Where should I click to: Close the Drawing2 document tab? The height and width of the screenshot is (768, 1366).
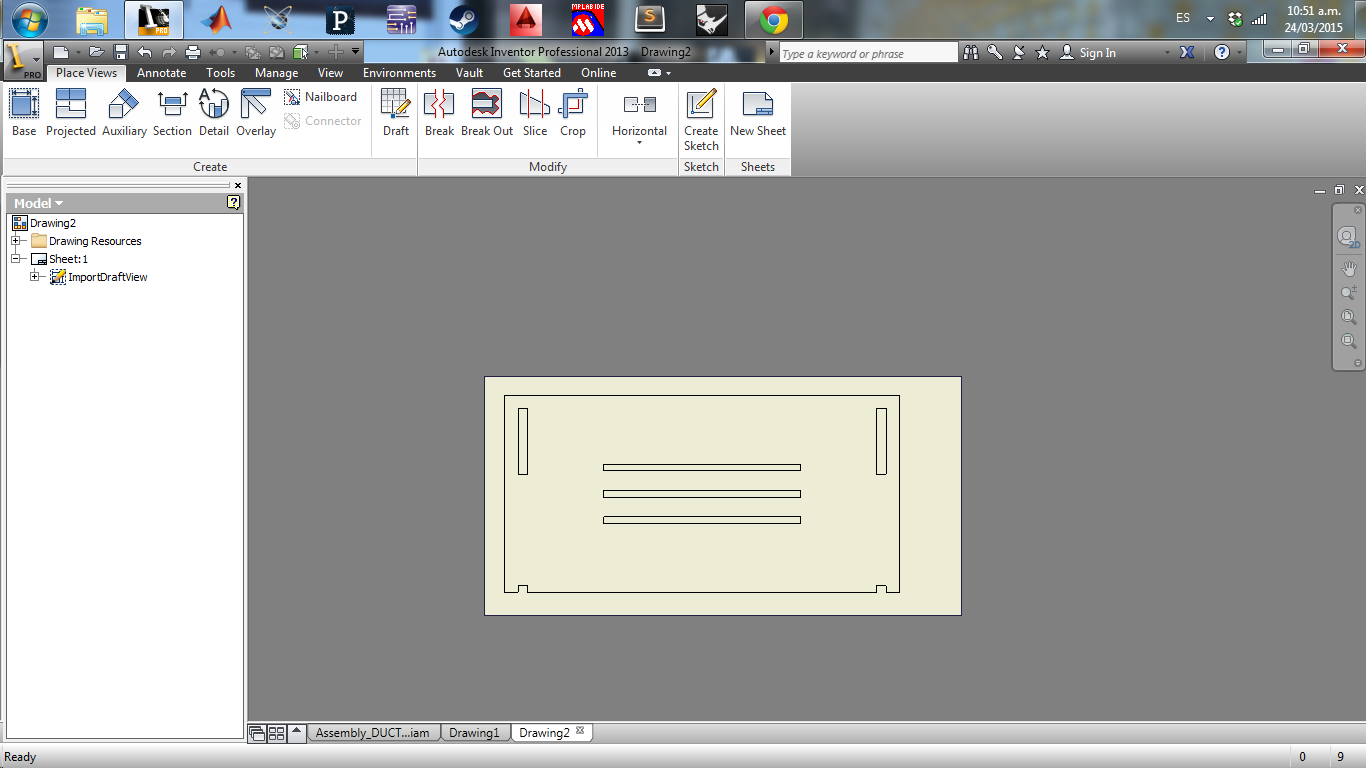pyautogui.click(x=580, y=731)
